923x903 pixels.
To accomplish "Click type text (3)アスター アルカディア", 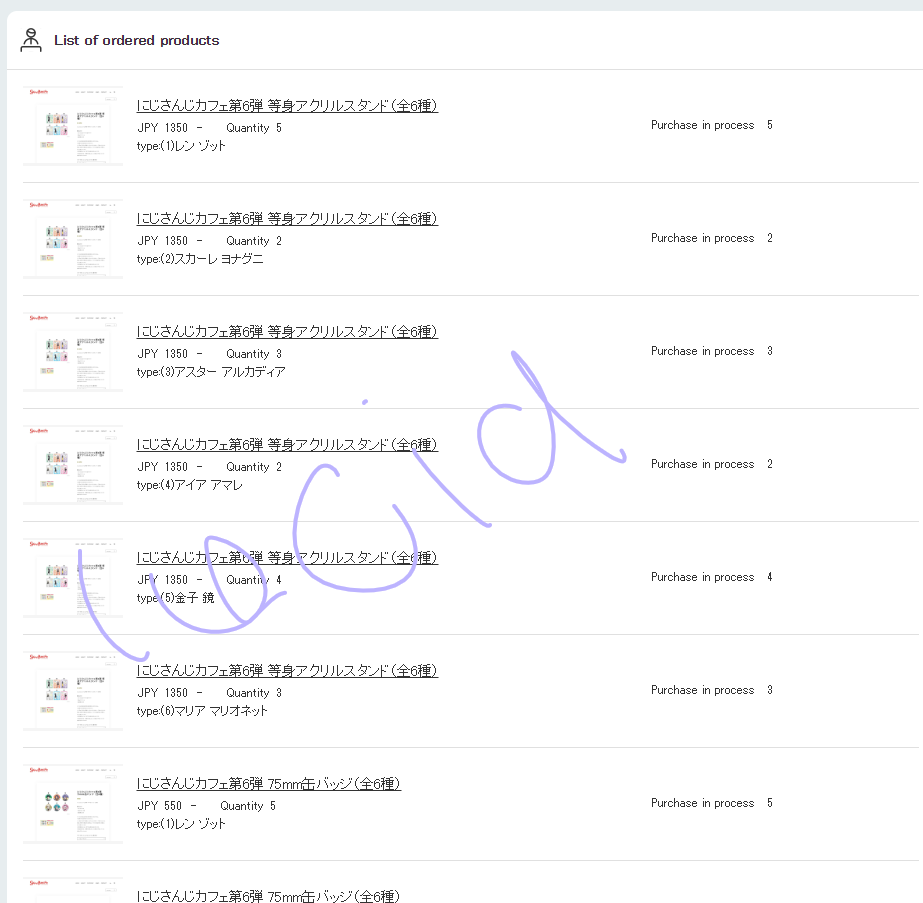I will 211,372.
